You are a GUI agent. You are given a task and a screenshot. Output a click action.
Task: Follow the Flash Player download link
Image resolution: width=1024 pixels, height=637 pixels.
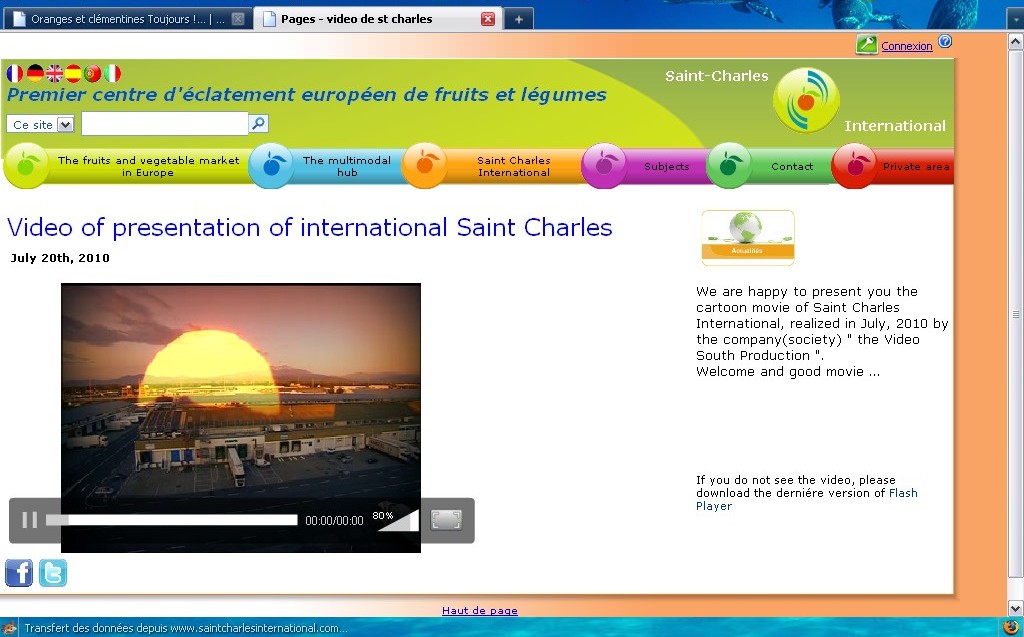[x=807, y=499]
